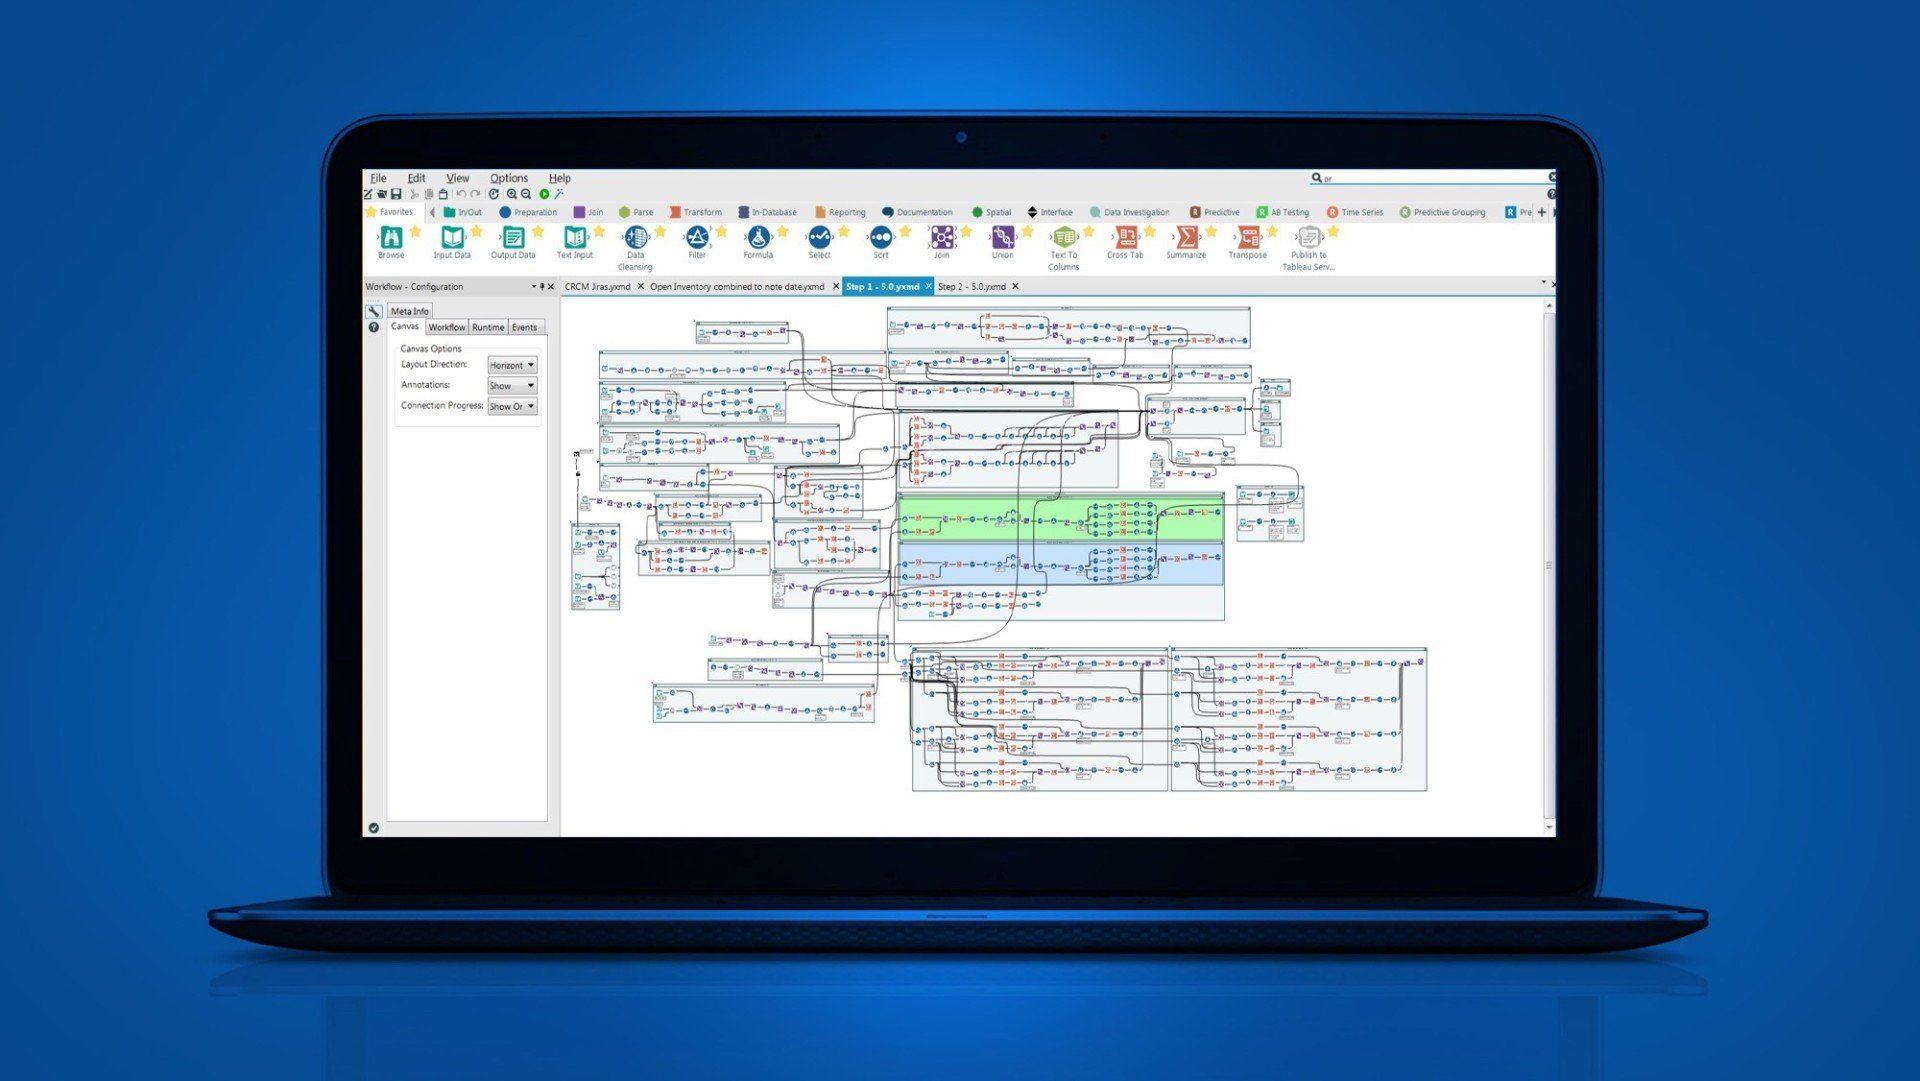Click the Meta Info tab button
1920x1081 pixels.
pos(409,311)
